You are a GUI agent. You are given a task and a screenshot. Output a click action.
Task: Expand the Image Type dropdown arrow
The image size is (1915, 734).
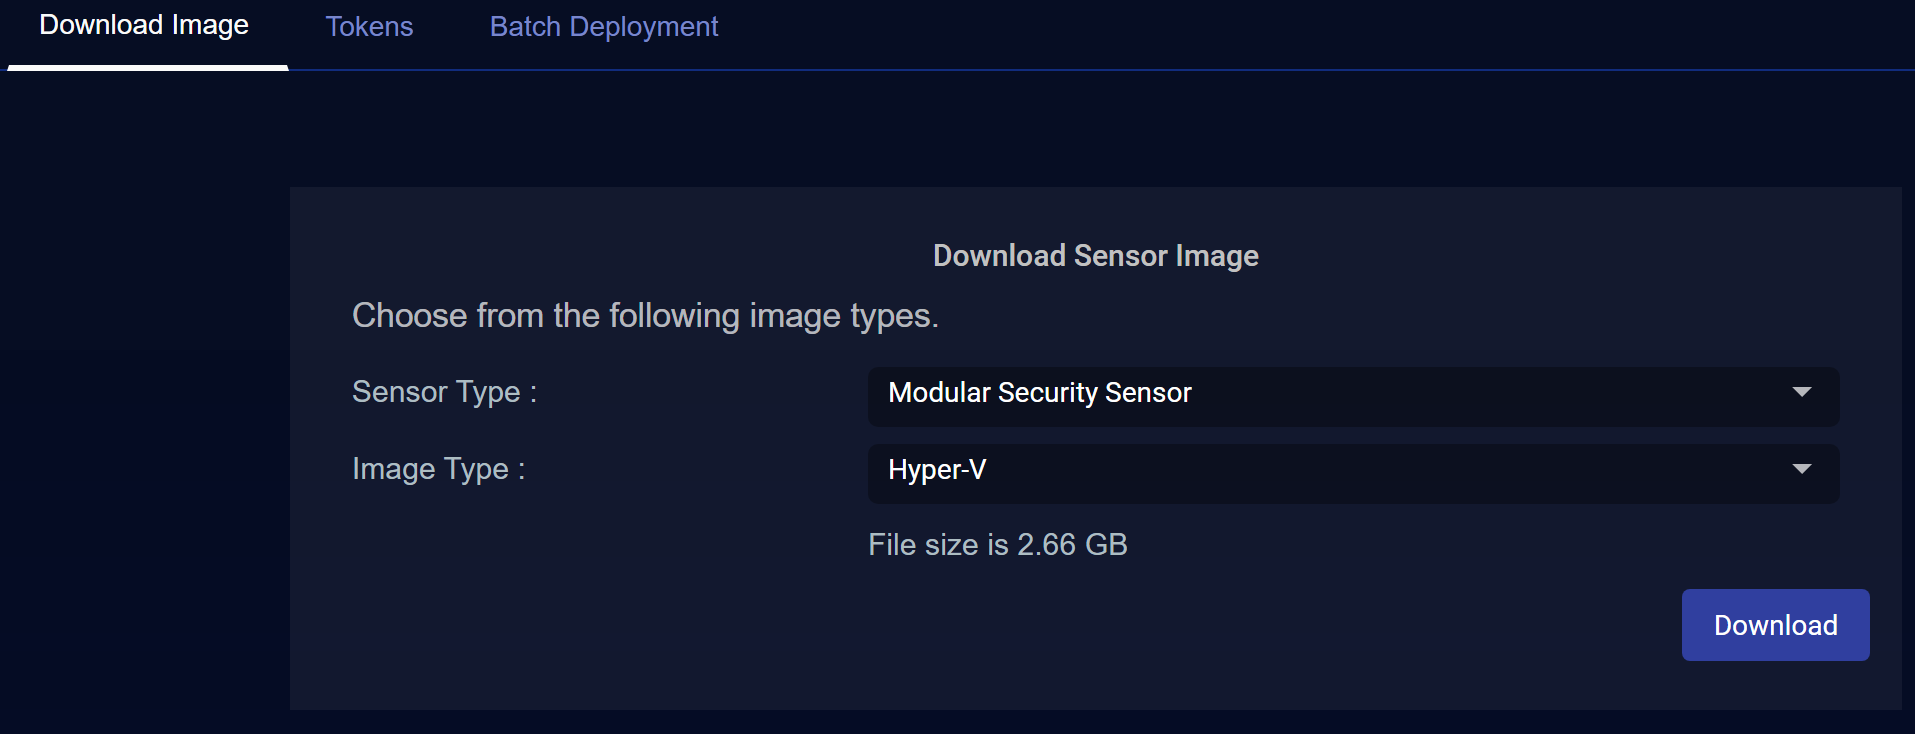point(1802,469)
